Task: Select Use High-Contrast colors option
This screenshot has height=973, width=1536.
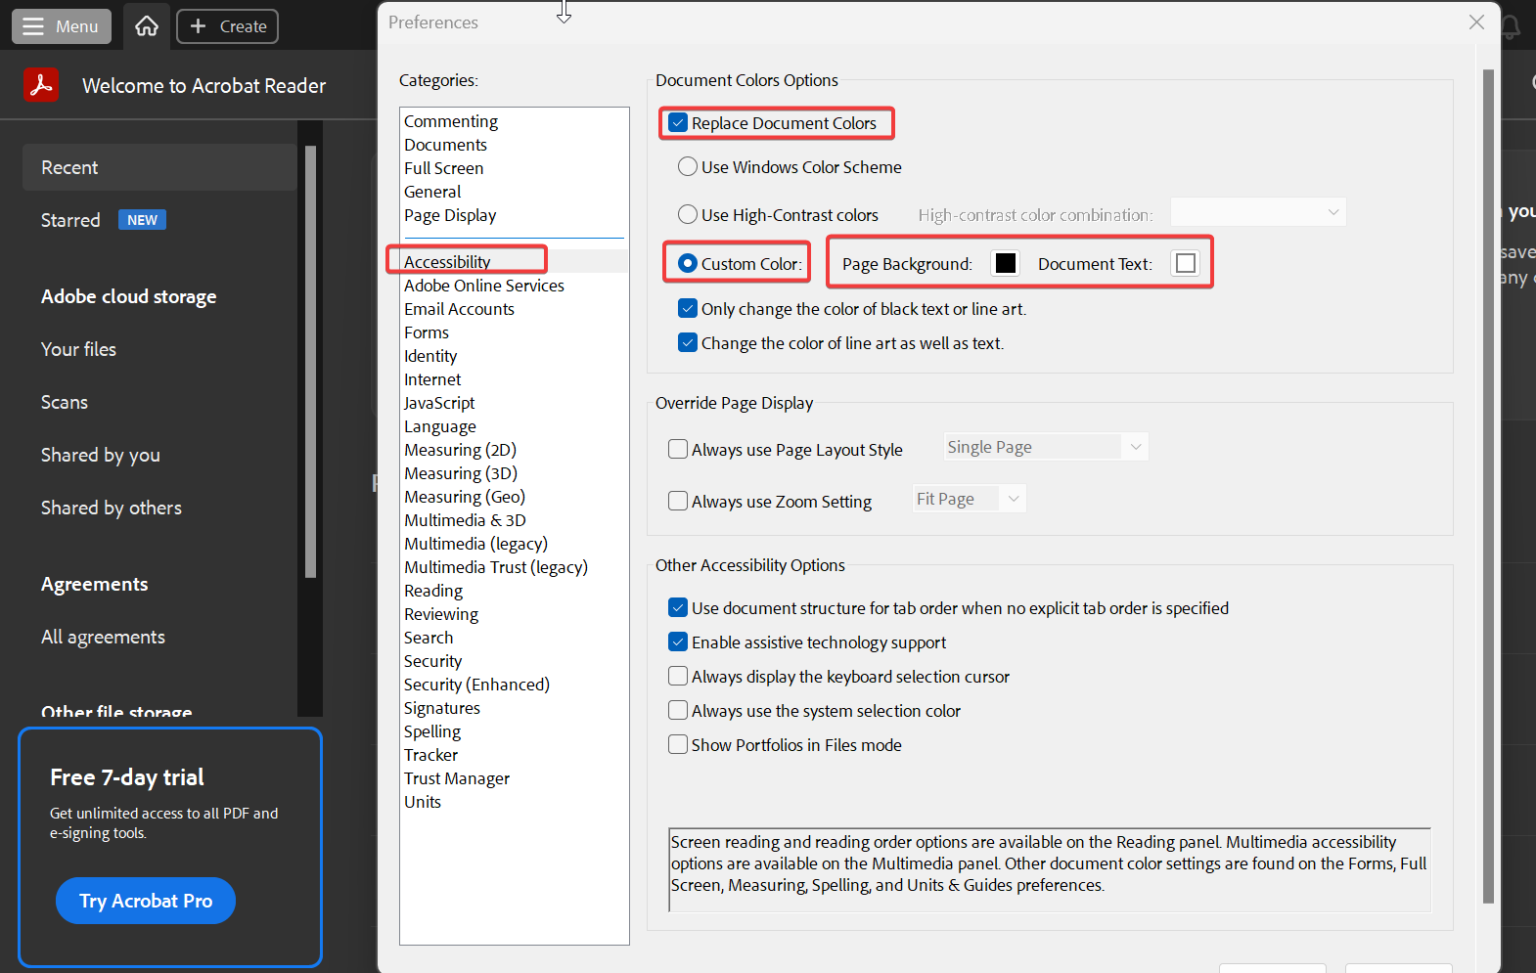Action: click(x=687, y=214)
